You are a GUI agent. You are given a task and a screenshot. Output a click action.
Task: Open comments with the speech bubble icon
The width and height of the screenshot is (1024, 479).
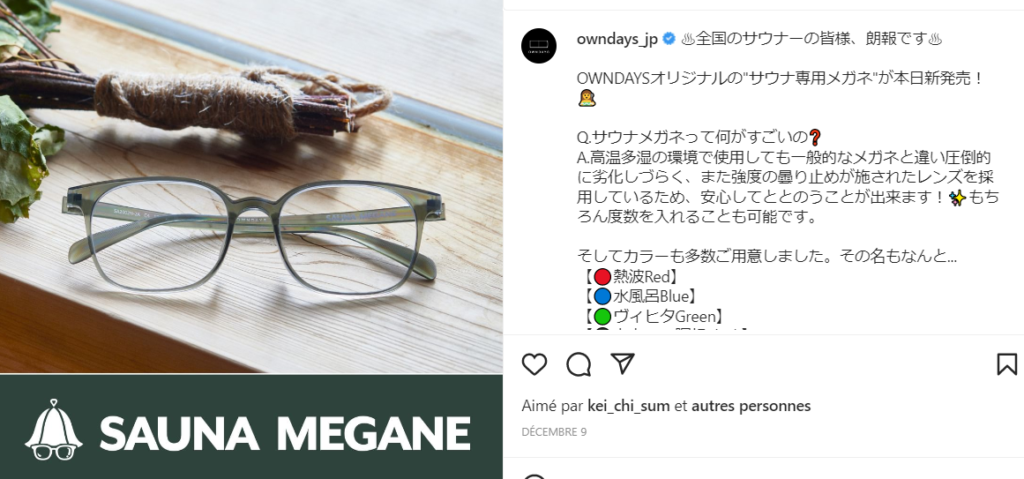coord(579,364)
